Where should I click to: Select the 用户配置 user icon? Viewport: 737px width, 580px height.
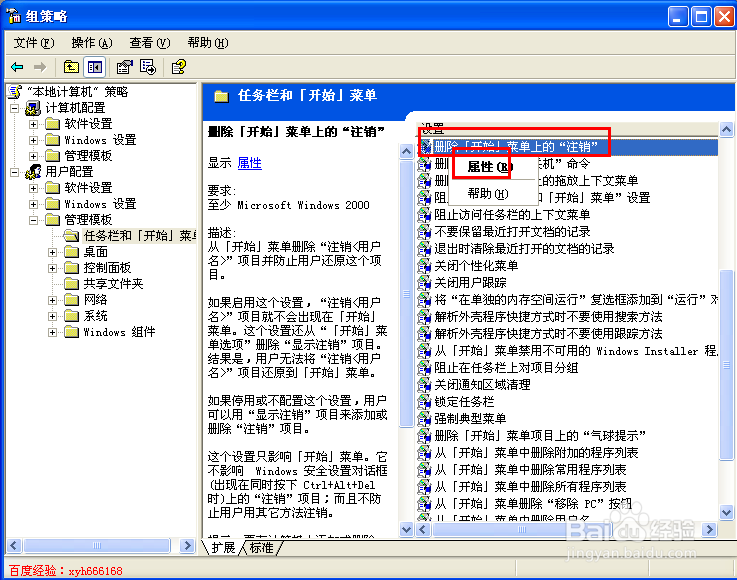[33, 172]
